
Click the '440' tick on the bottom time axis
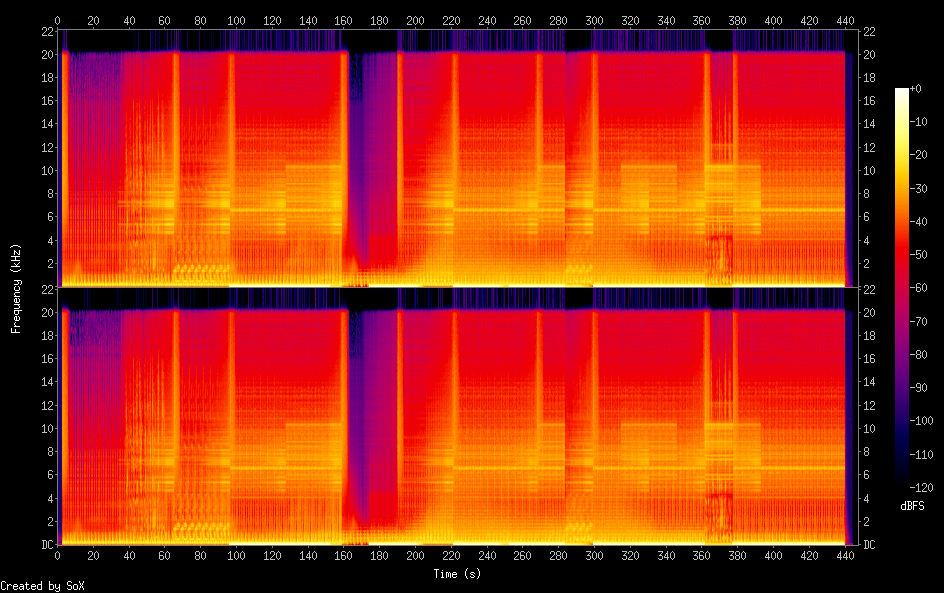coord(846,557)
